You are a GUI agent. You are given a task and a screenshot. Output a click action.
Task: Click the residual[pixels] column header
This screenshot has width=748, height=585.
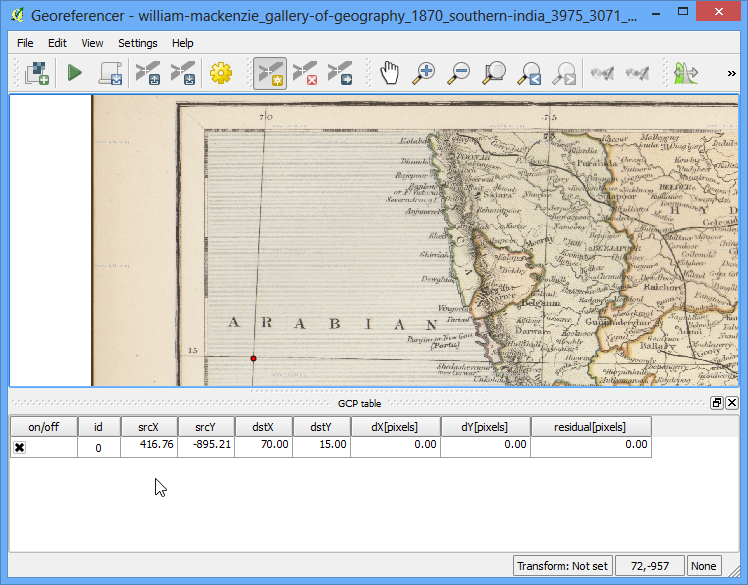tap(591, 427)
